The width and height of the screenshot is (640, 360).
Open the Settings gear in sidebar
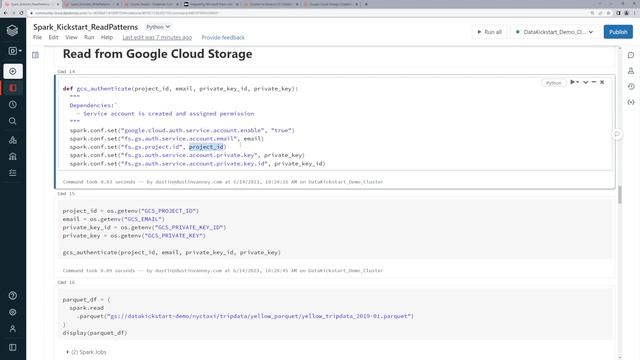[x=13, y=312]
